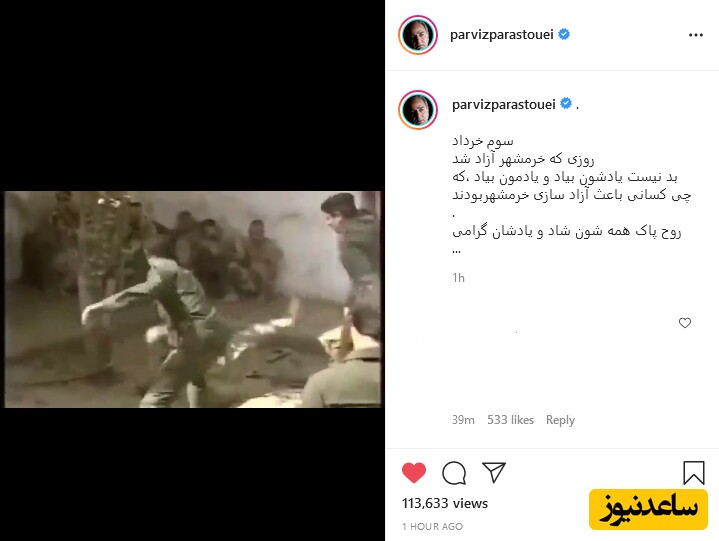Click Reply under the comment
719x541 pixels.
560,420
